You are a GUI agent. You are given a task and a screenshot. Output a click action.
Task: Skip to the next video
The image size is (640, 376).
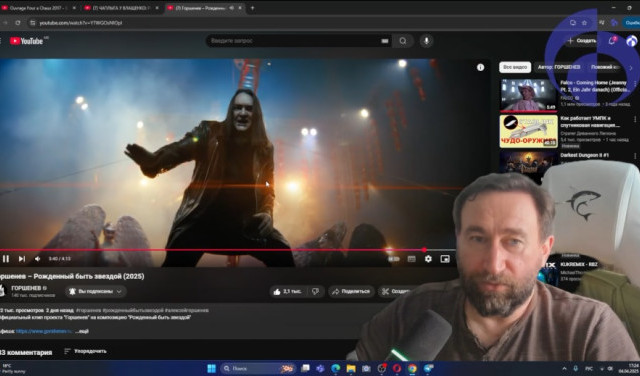coord(22,258)
